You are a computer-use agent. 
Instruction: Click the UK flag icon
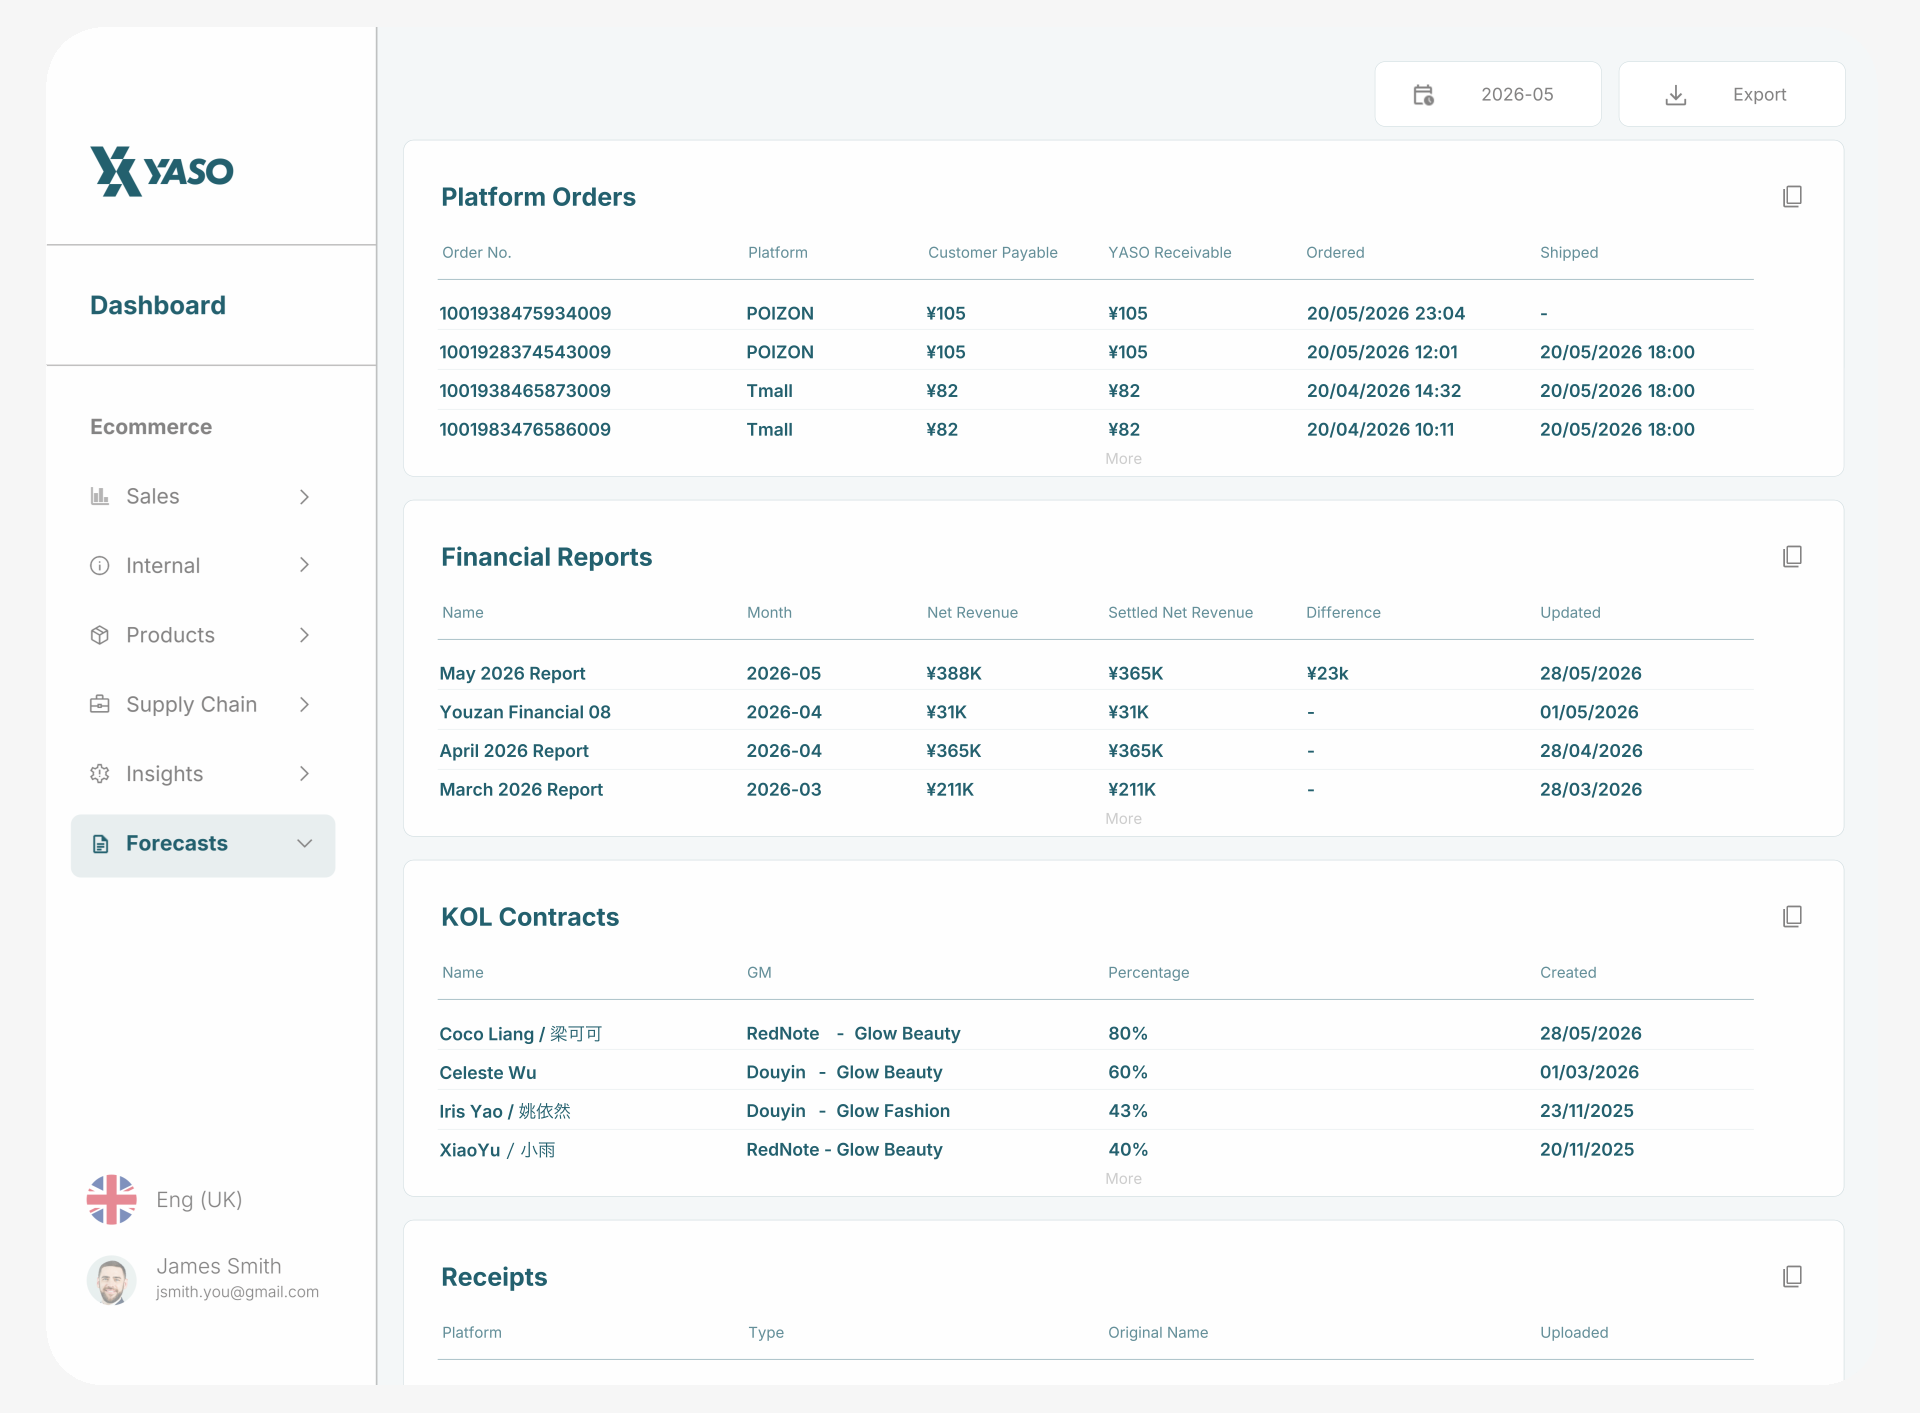[112, 1200]
